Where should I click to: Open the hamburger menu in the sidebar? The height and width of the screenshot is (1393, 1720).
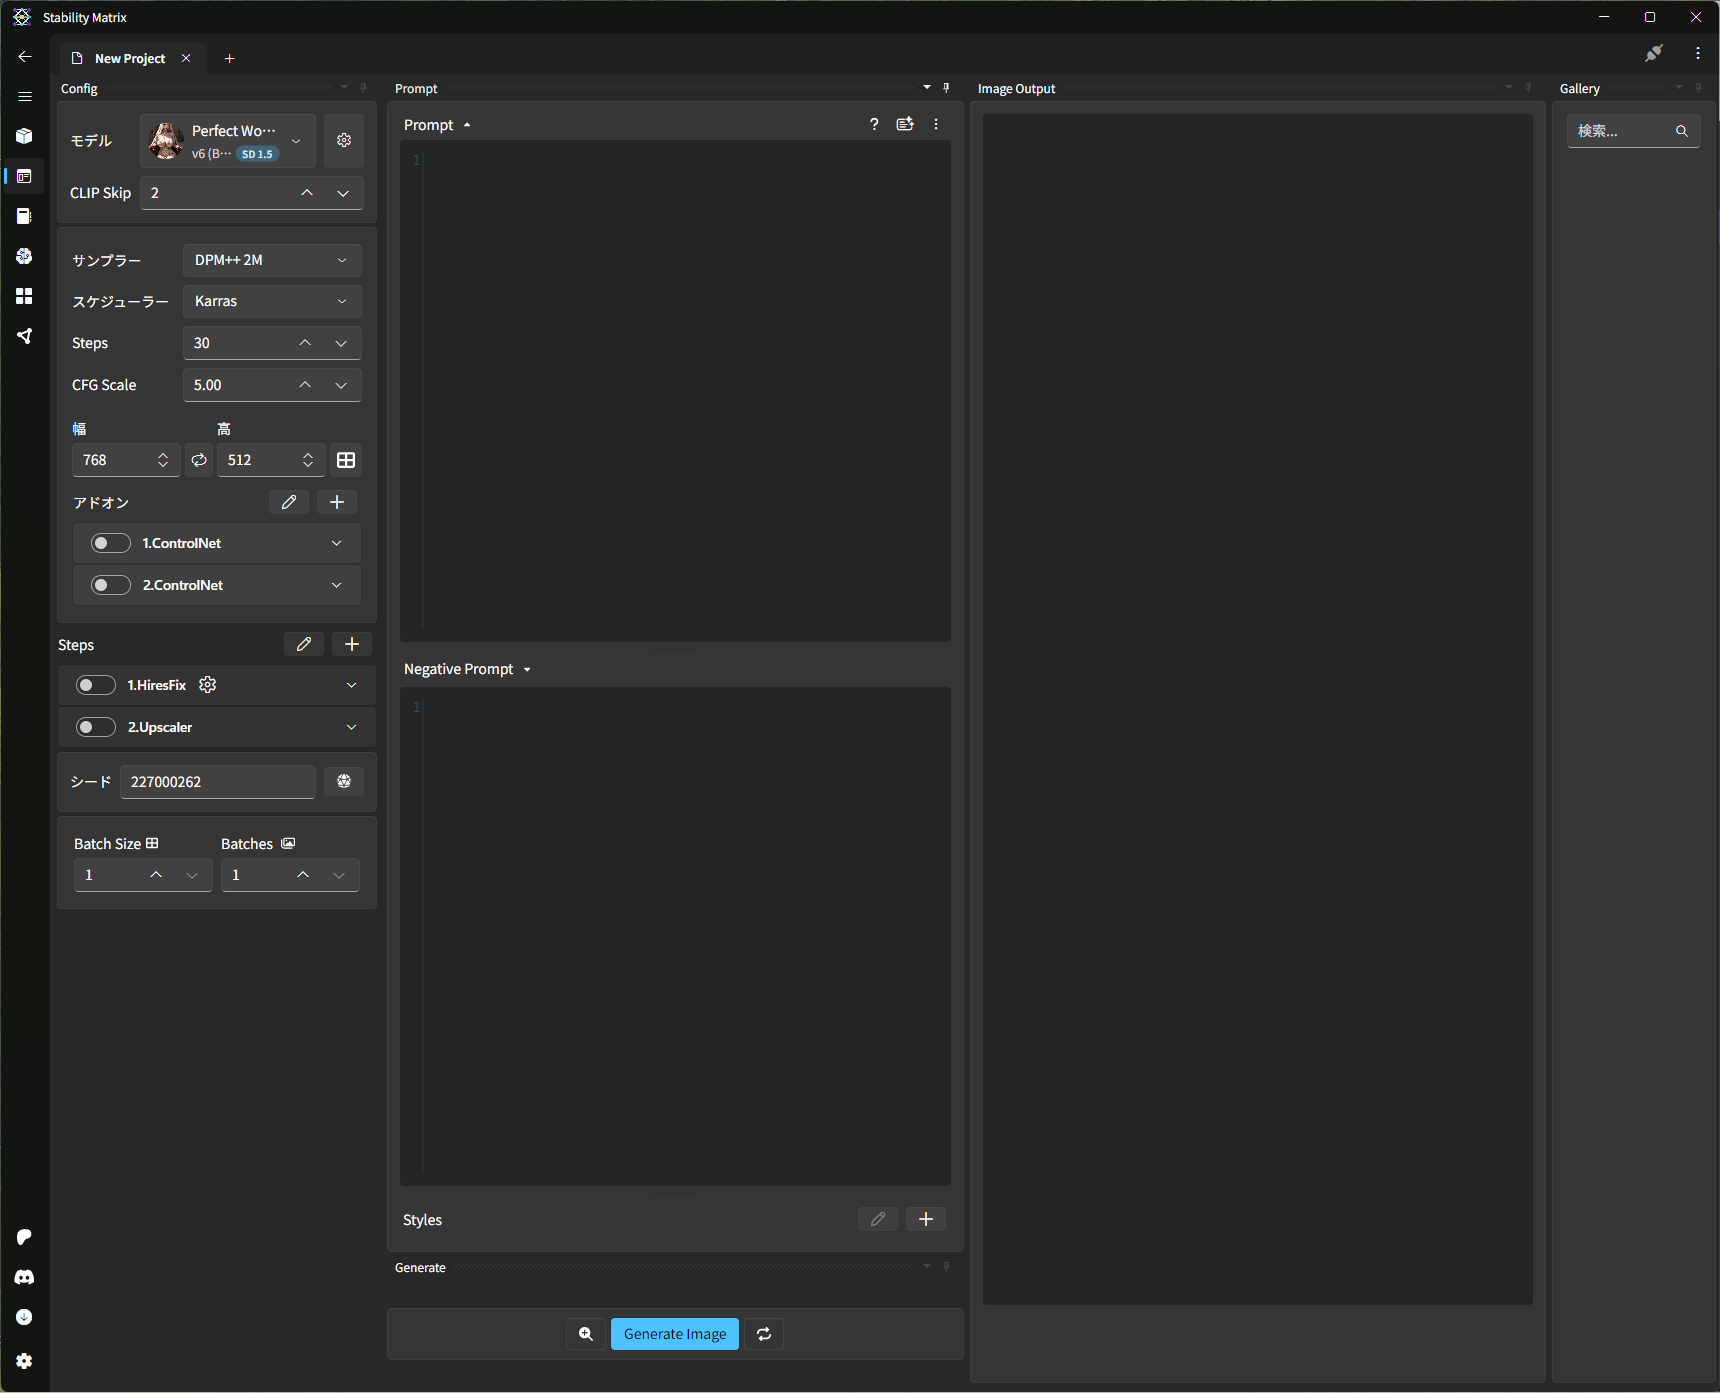pyautogui.click(x=25, y=97)
